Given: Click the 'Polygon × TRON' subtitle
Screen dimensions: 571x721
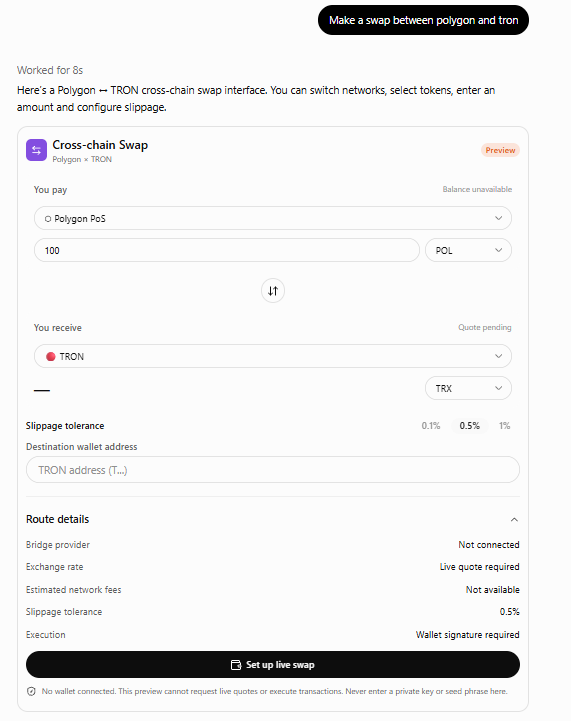Looking at the screenshot, I should coord(82,160).
